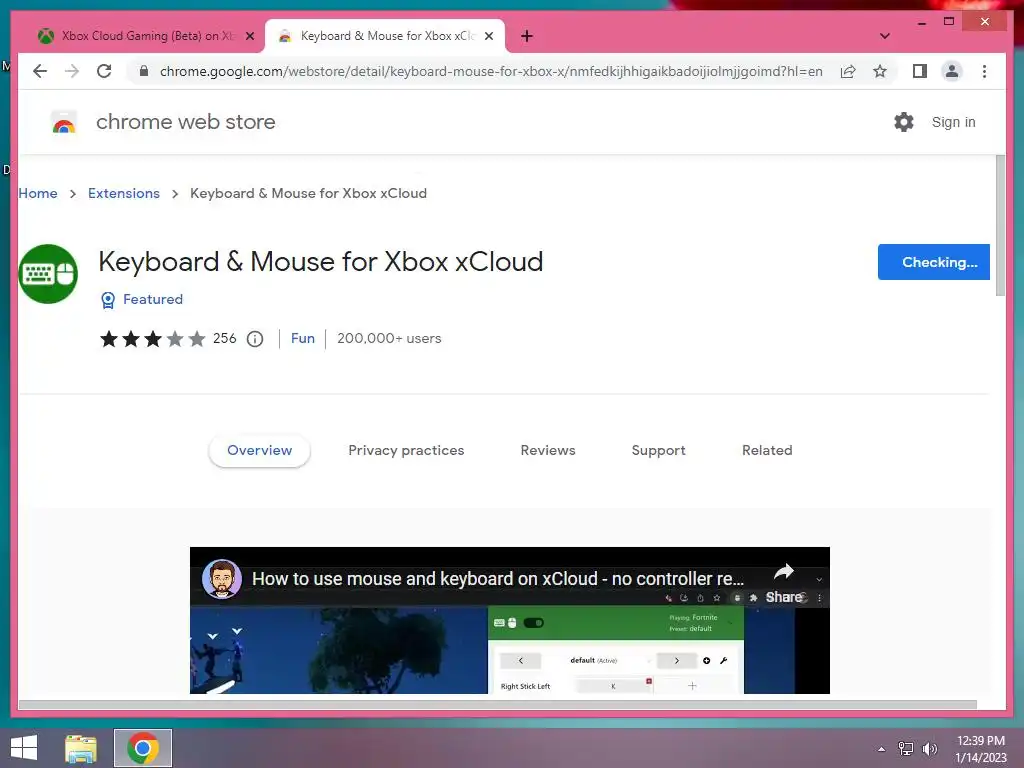Open the Chrome side panel
1024x768 pixels.
tap(920, 71)
